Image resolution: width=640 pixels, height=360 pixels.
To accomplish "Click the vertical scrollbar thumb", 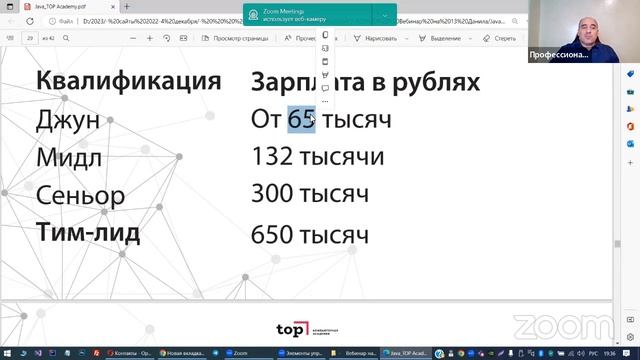I will [618, 244].
